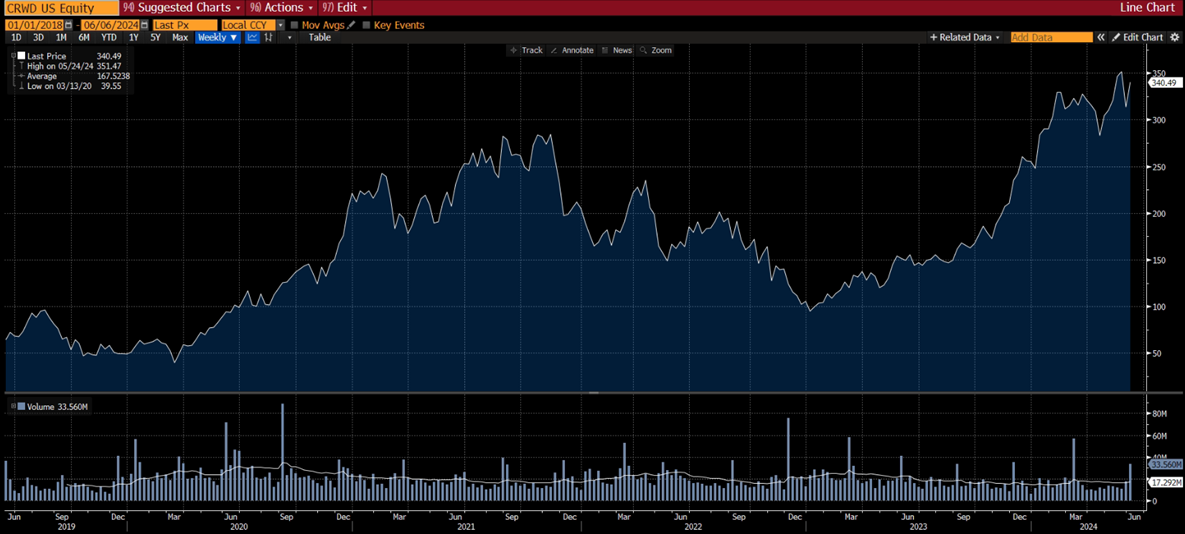Edit moving averages with the pencil icon
Screen dimensions: 1185x534
coord(351,25)
